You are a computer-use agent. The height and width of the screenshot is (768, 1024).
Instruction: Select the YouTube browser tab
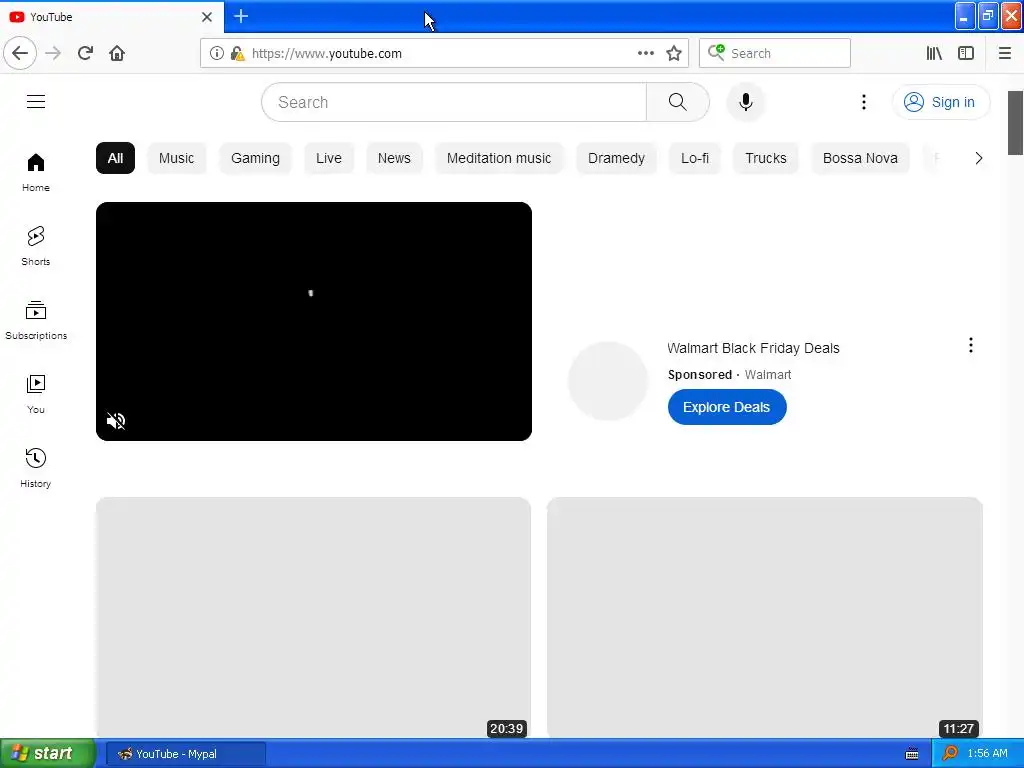click(x=111, y=17)
